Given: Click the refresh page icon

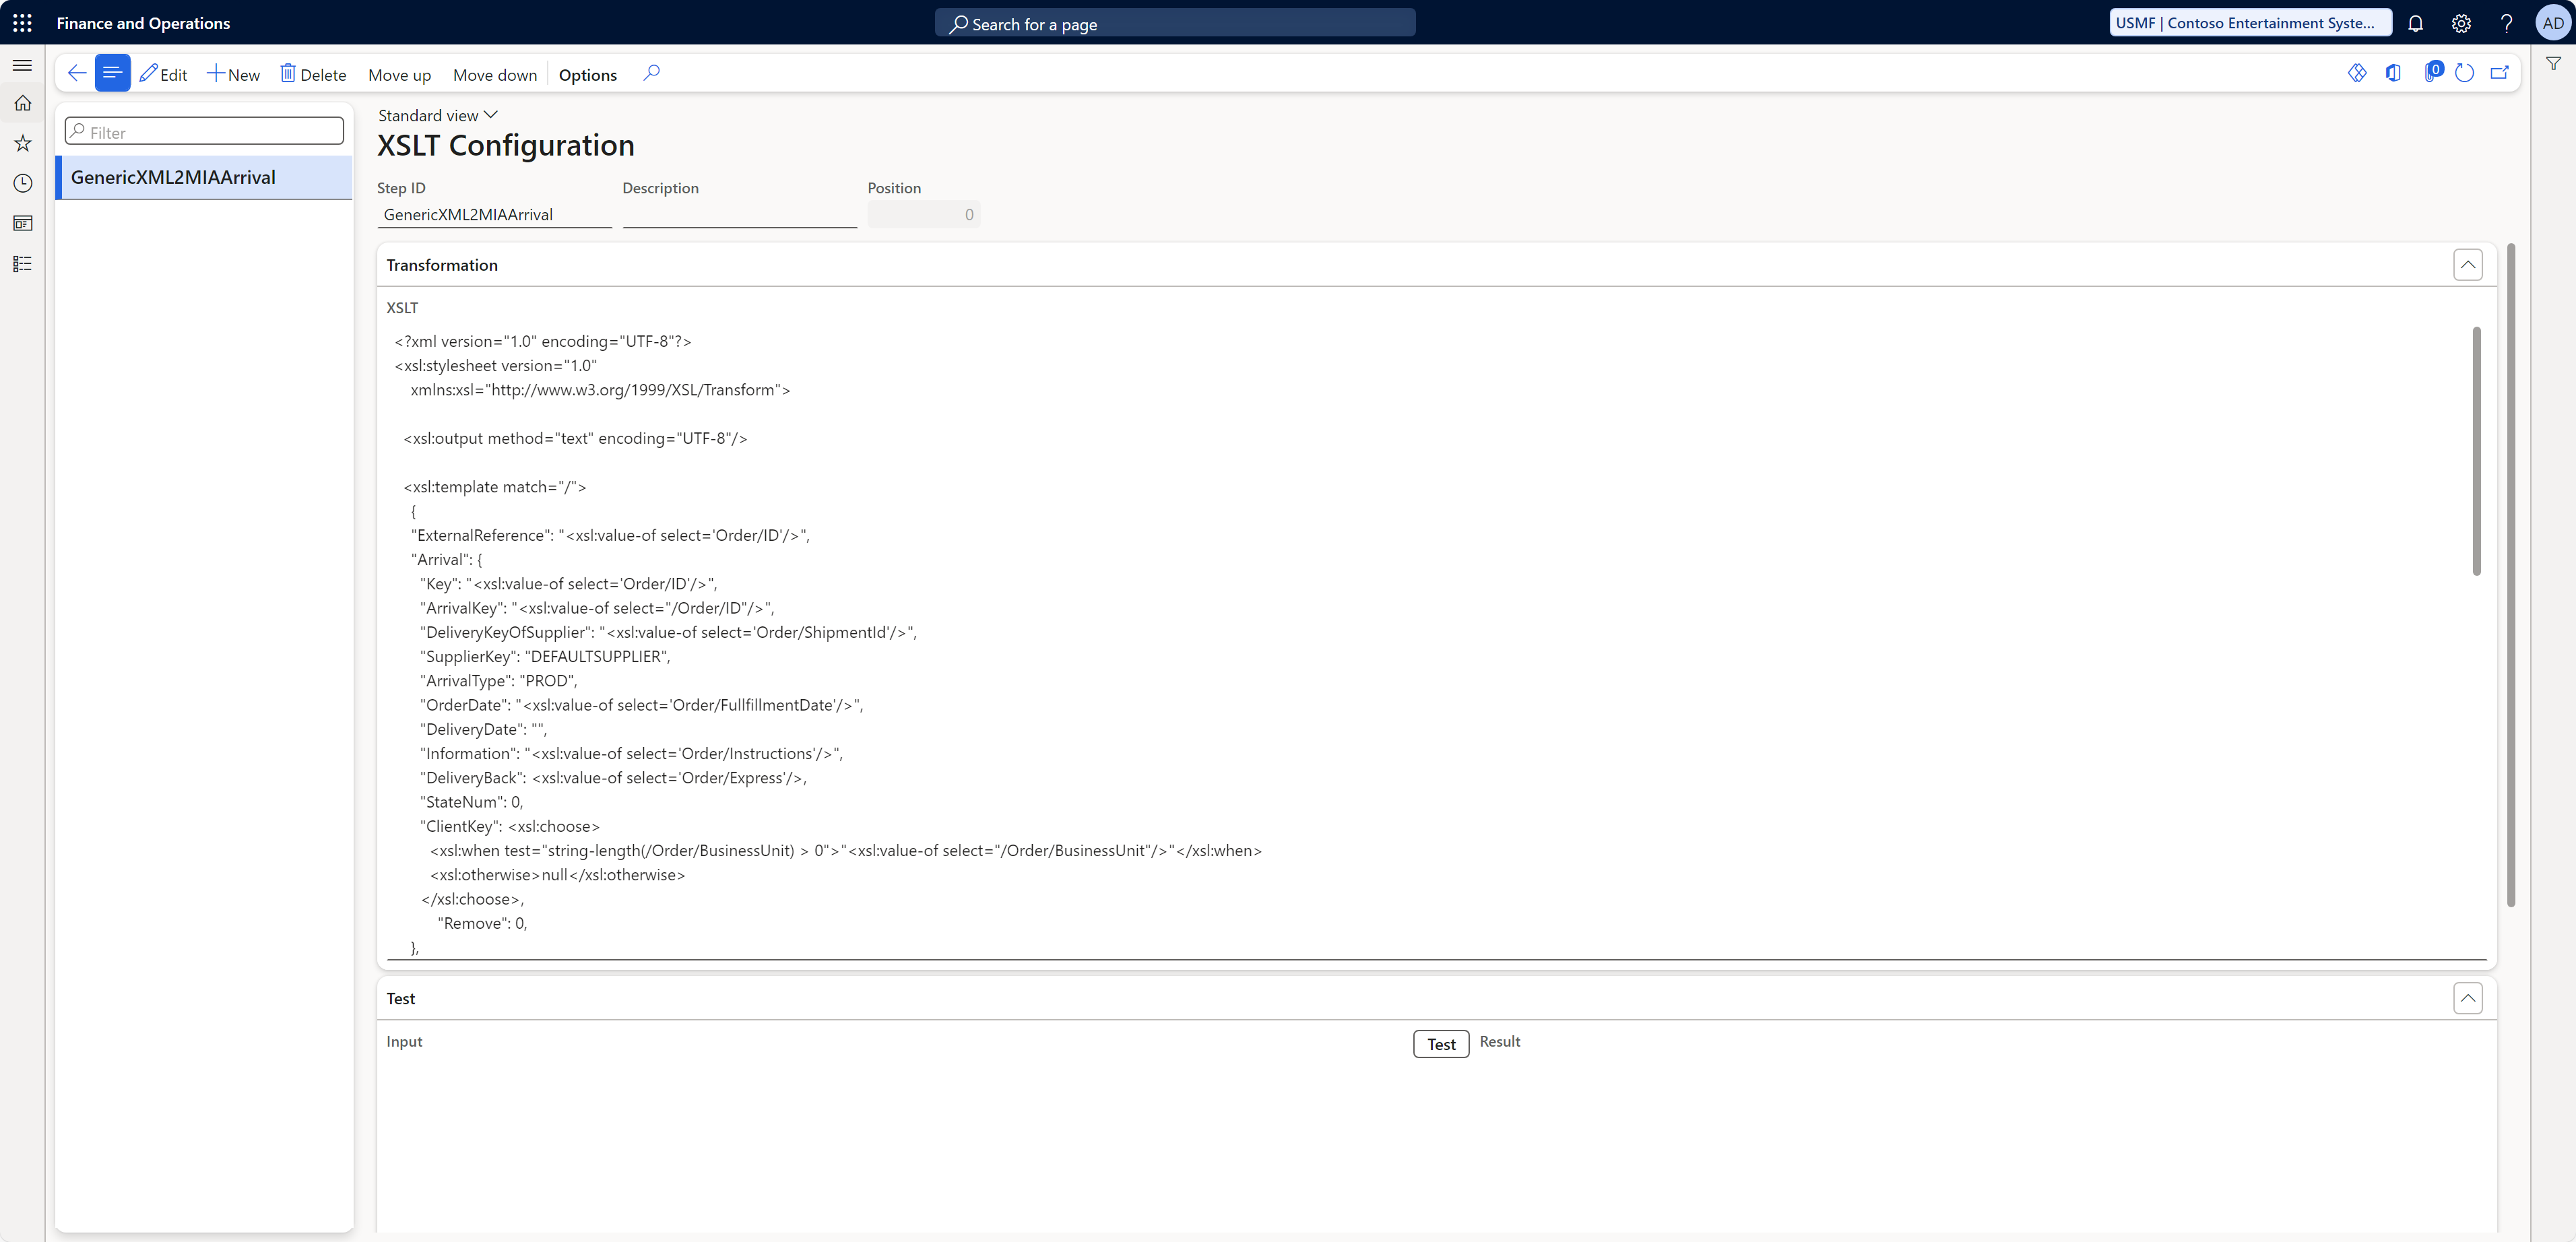Looking at the screenshot, I should point(2464,73).
